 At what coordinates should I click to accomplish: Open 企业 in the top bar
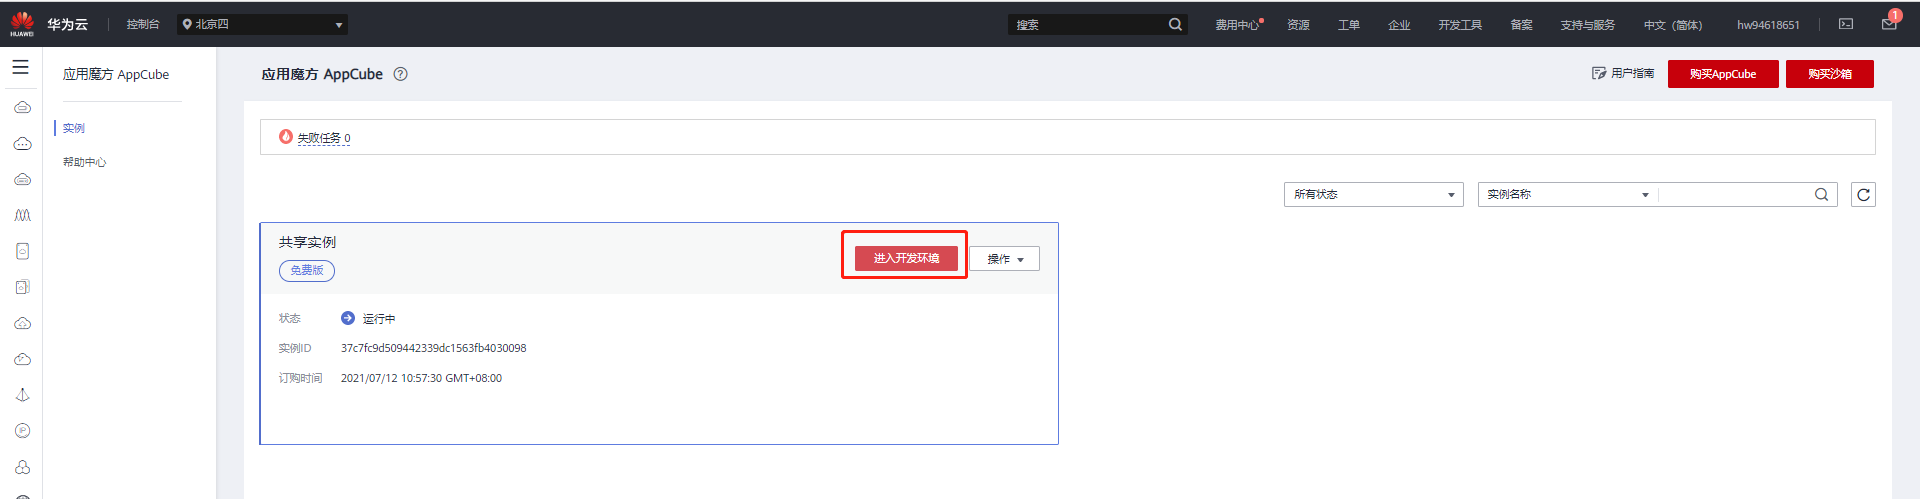coord(1399,25)
